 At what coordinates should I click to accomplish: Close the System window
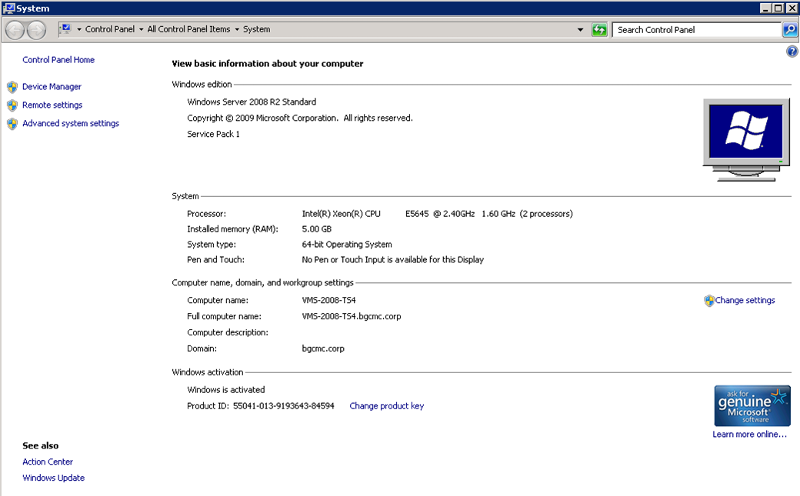point(791,8)
